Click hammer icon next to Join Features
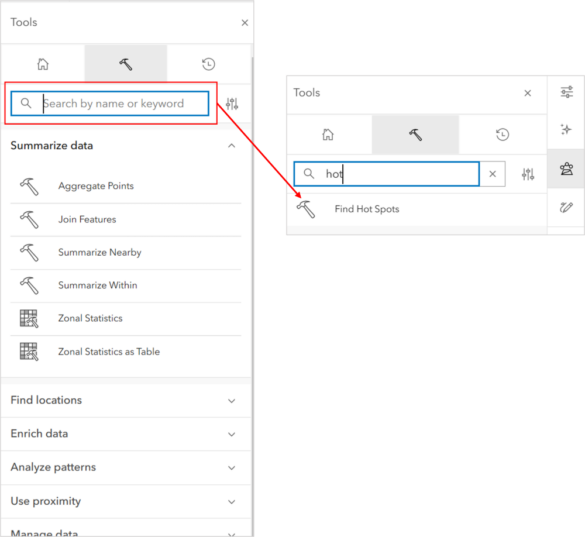Viewport: 585px width, 537px height. [x=29, y=219]
